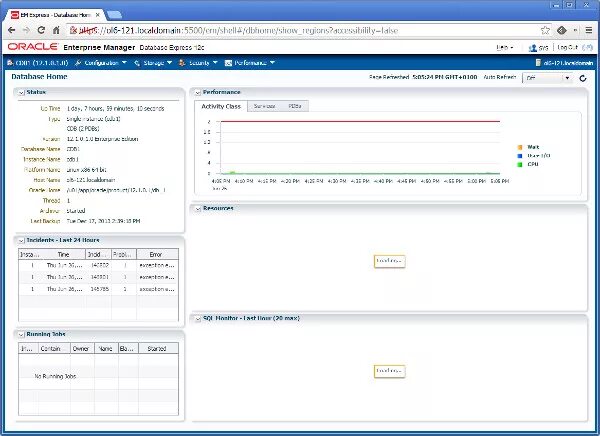Go back with the browser back arrow

coord(11,30)
